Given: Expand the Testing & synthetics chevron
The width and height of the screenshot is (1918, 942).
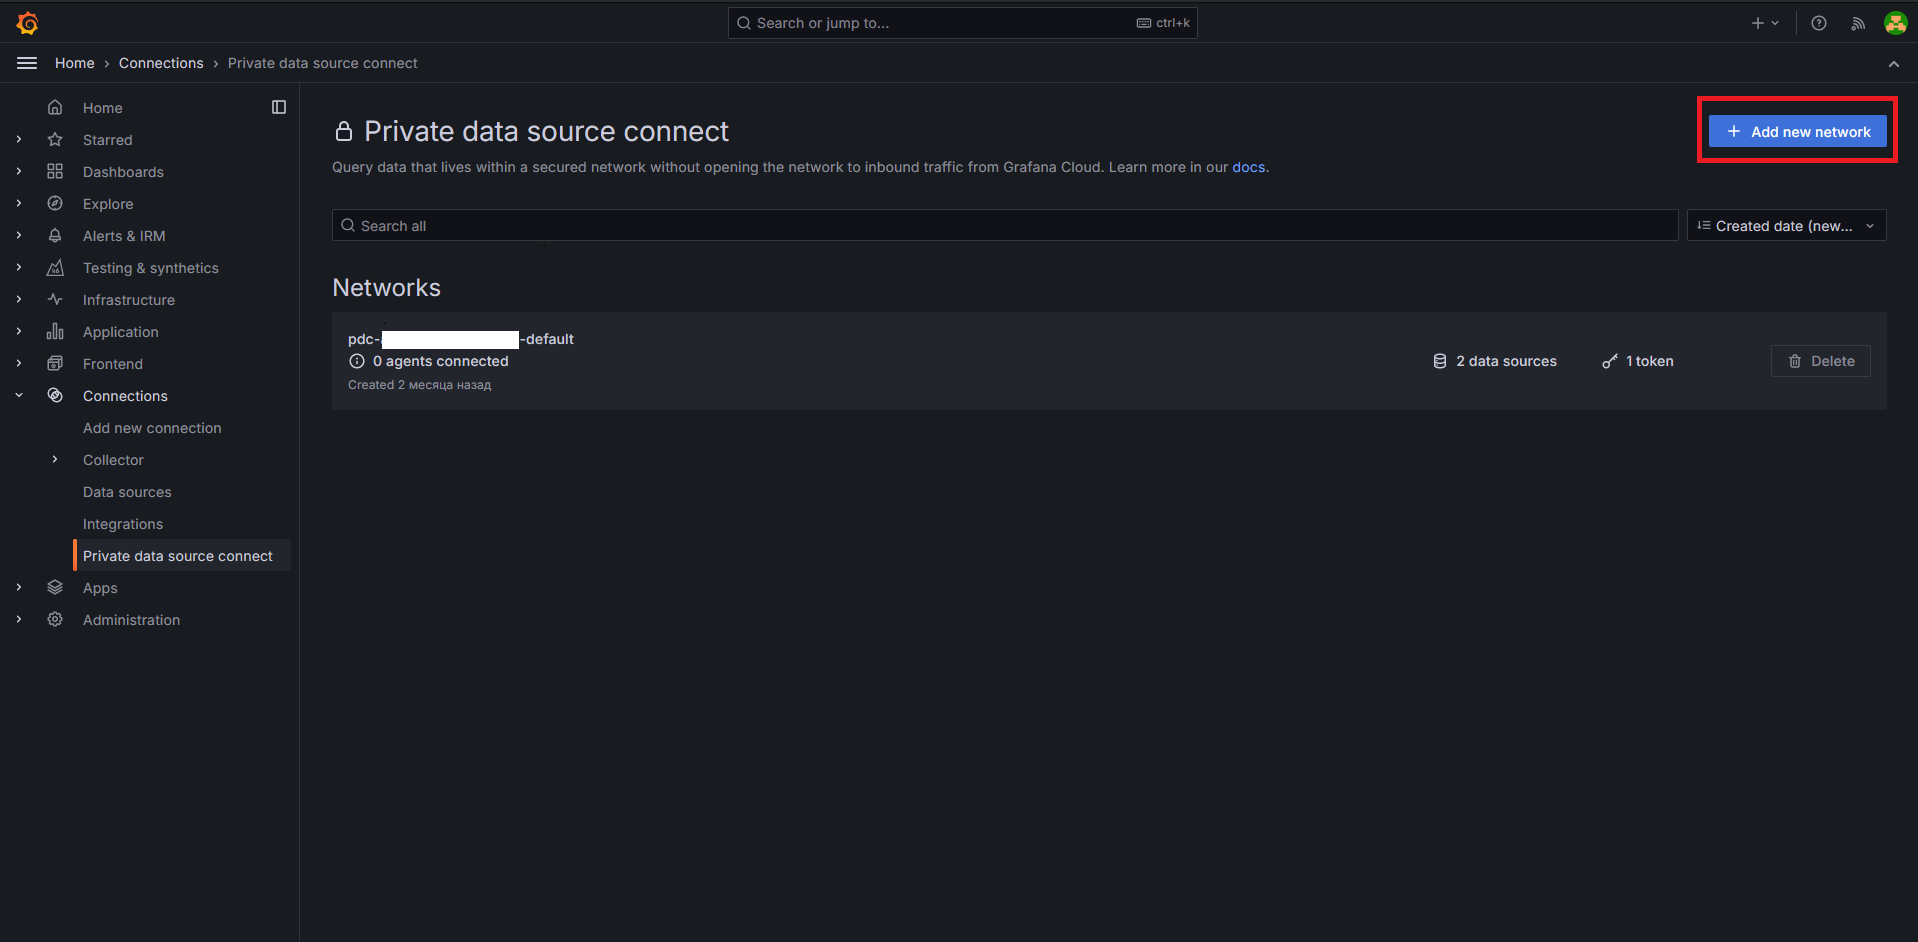Looking at the screenshot, I should (19, 267).
